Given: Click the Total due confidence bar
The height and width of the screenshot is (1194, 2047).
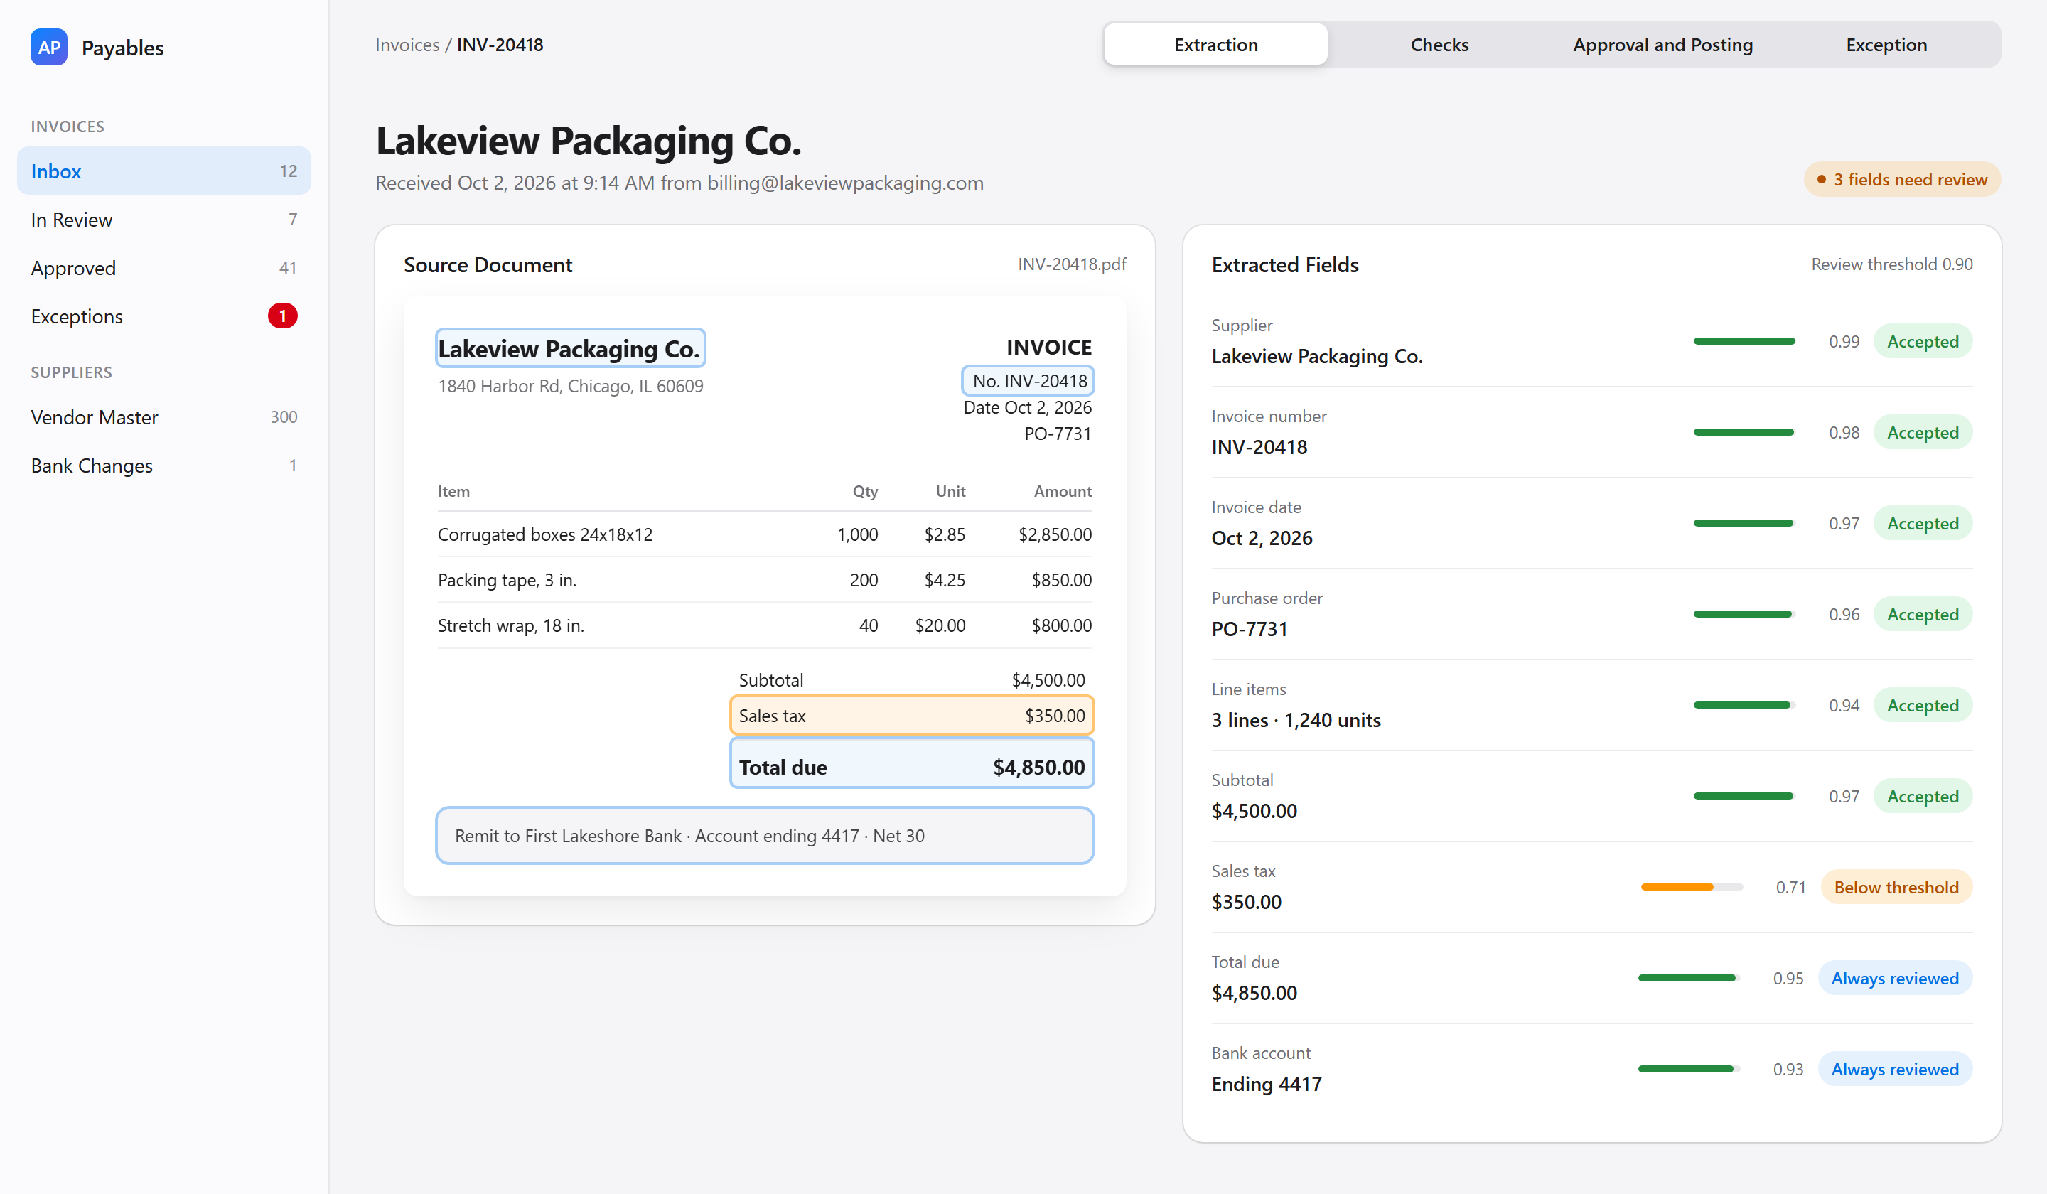Looking at the screenshot, I should pos(1688,978).
